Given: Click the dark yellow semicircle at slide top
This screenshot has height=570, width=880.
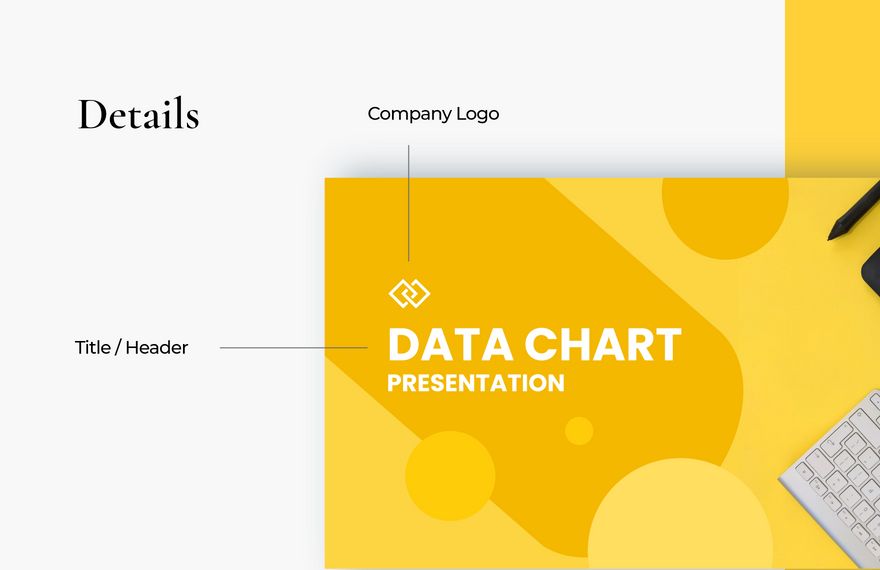Looking at the screenshot, I should 724,216.
